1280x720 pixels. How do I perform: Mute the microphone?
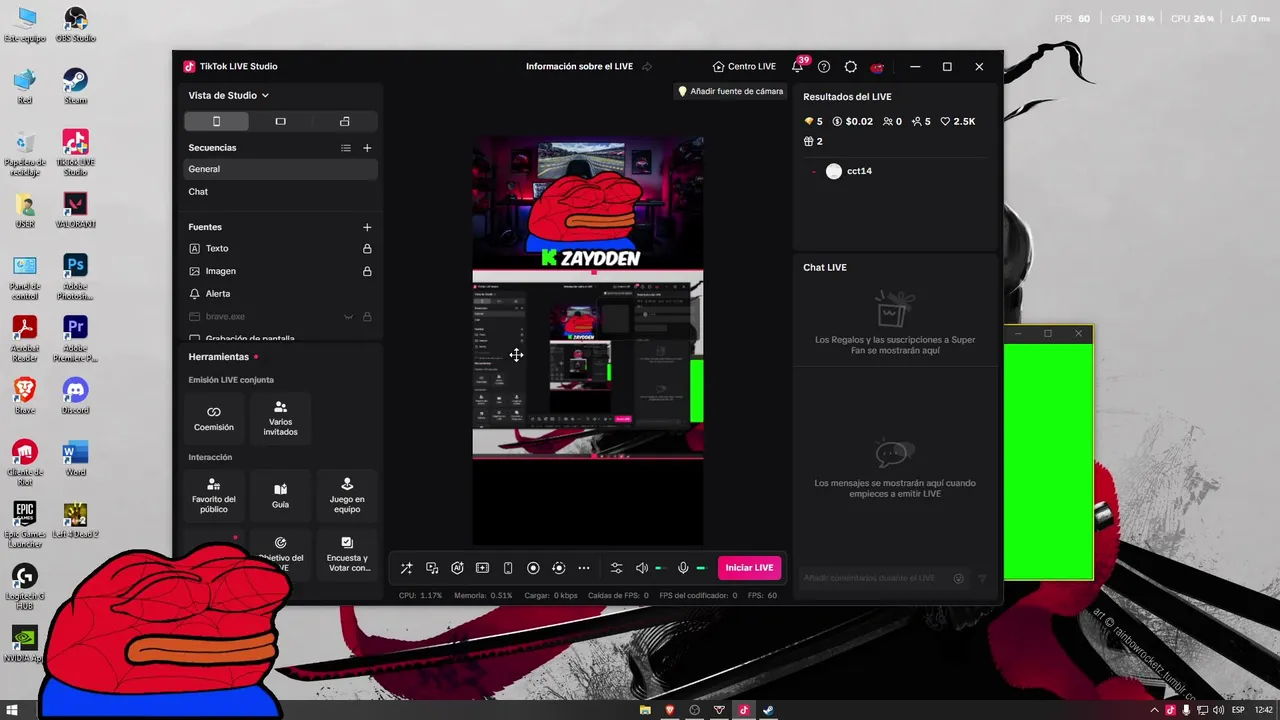(683, 568)
